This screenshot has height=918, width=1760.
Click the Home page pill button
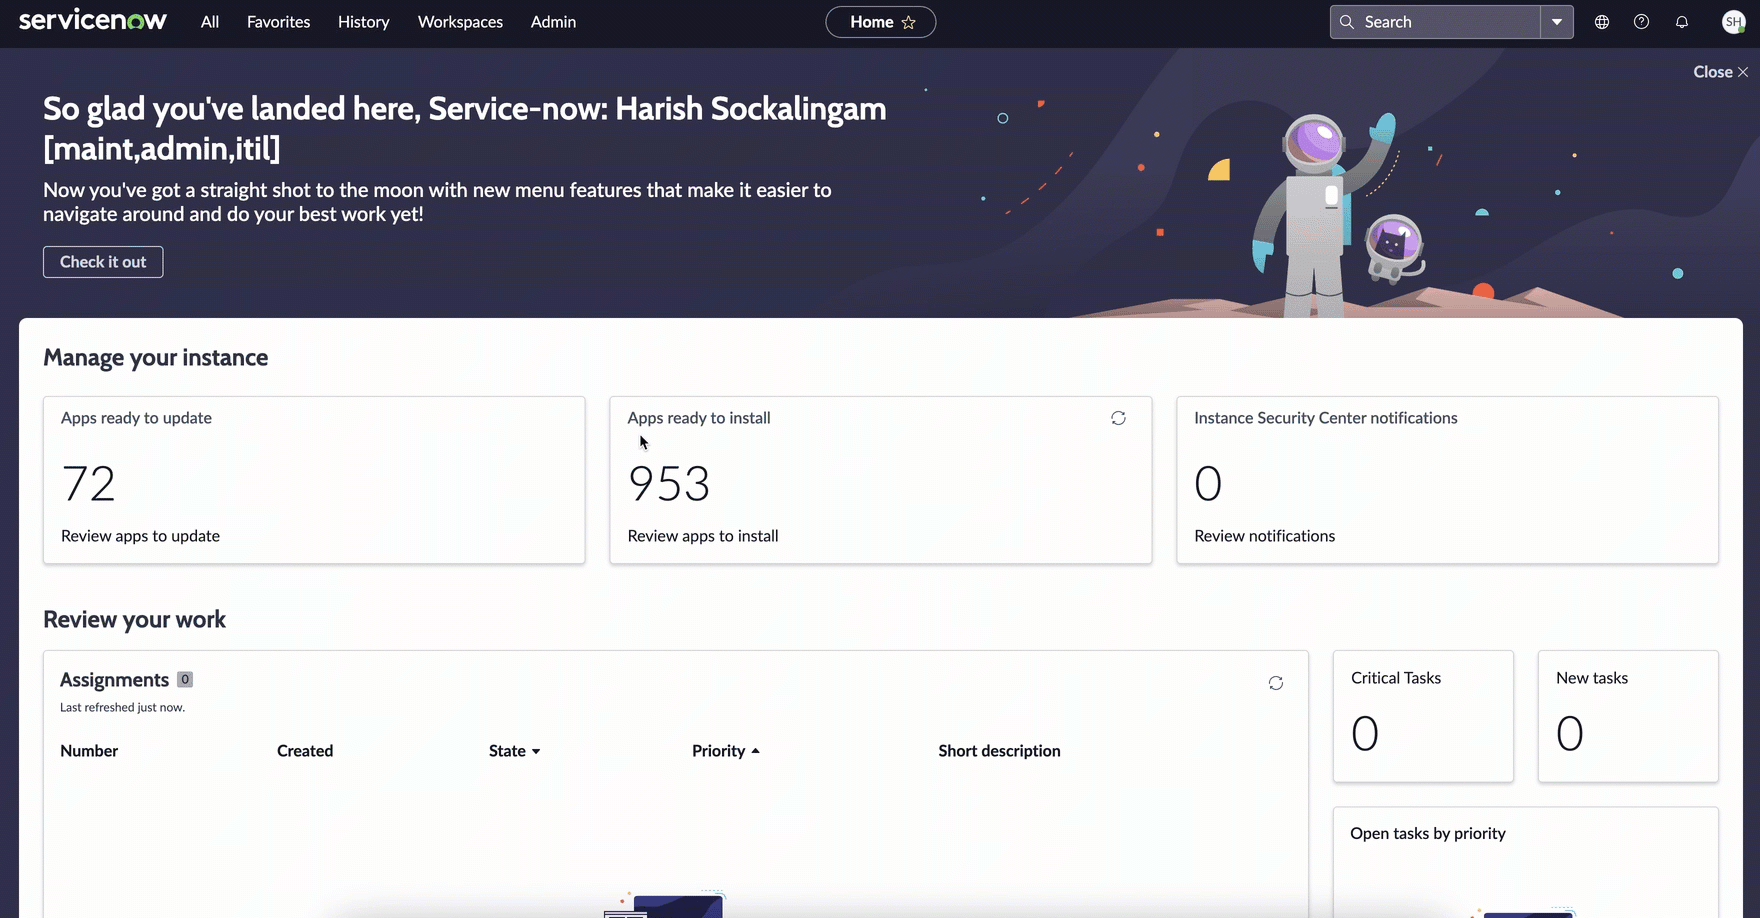[x=881, y=22]
